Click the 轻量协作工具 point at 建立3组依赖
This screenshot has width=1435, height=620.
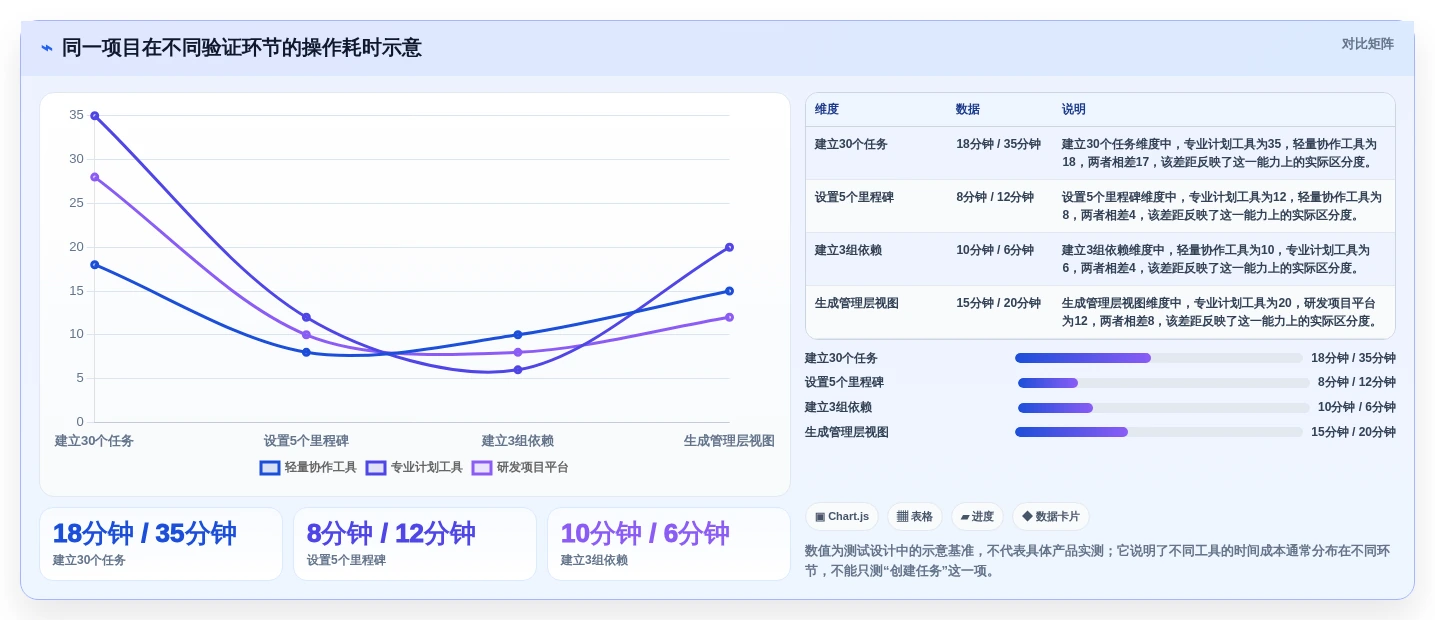coord(518,335)
